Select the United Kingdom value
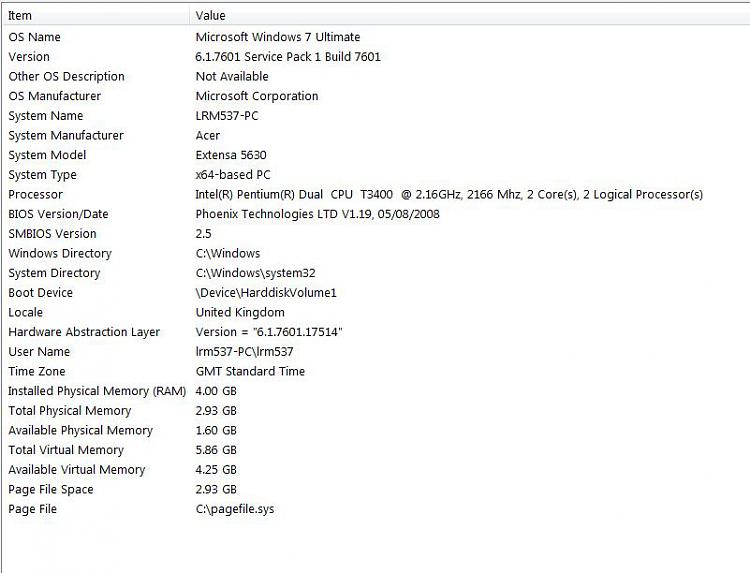 [x=240, y=312]
